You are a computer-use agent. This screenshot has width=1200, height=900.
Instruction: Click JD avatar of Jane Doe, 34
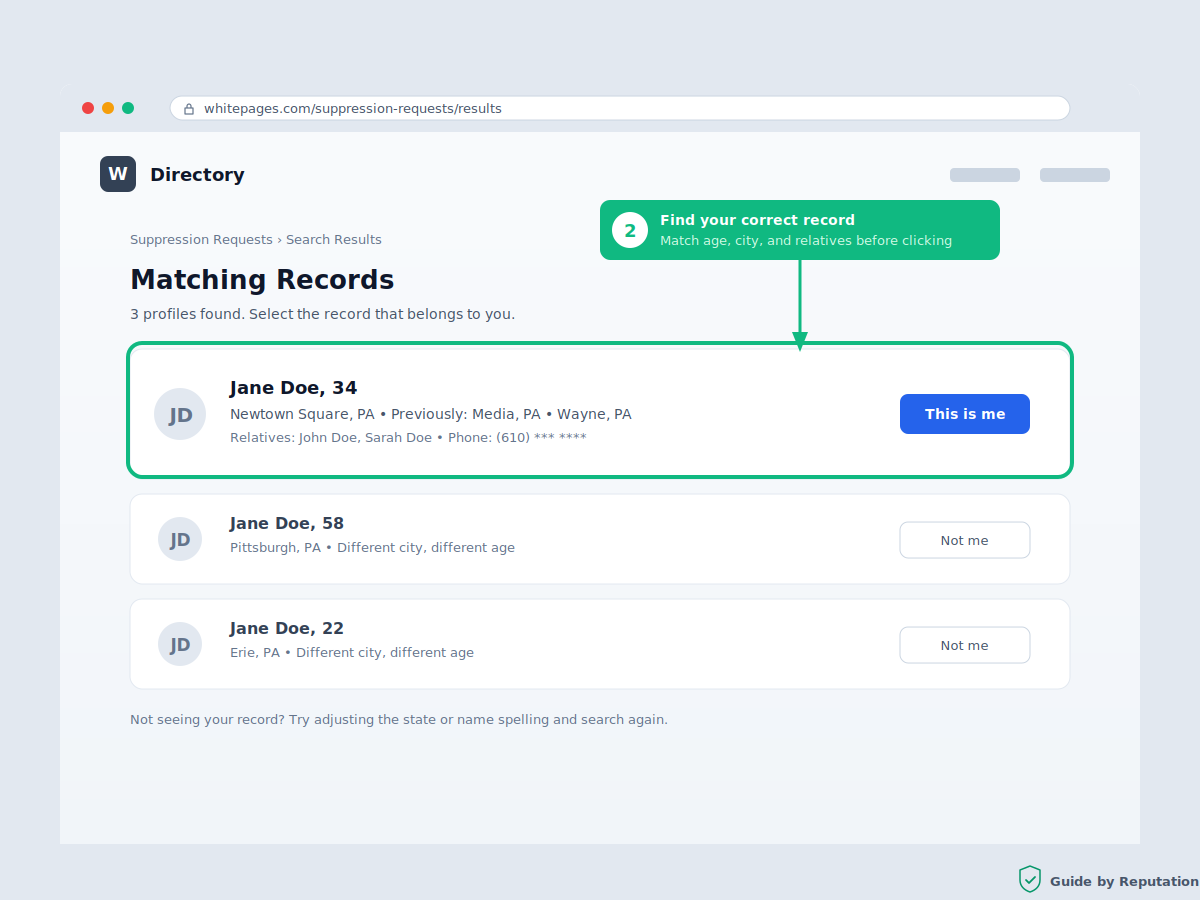pos(180,414)
